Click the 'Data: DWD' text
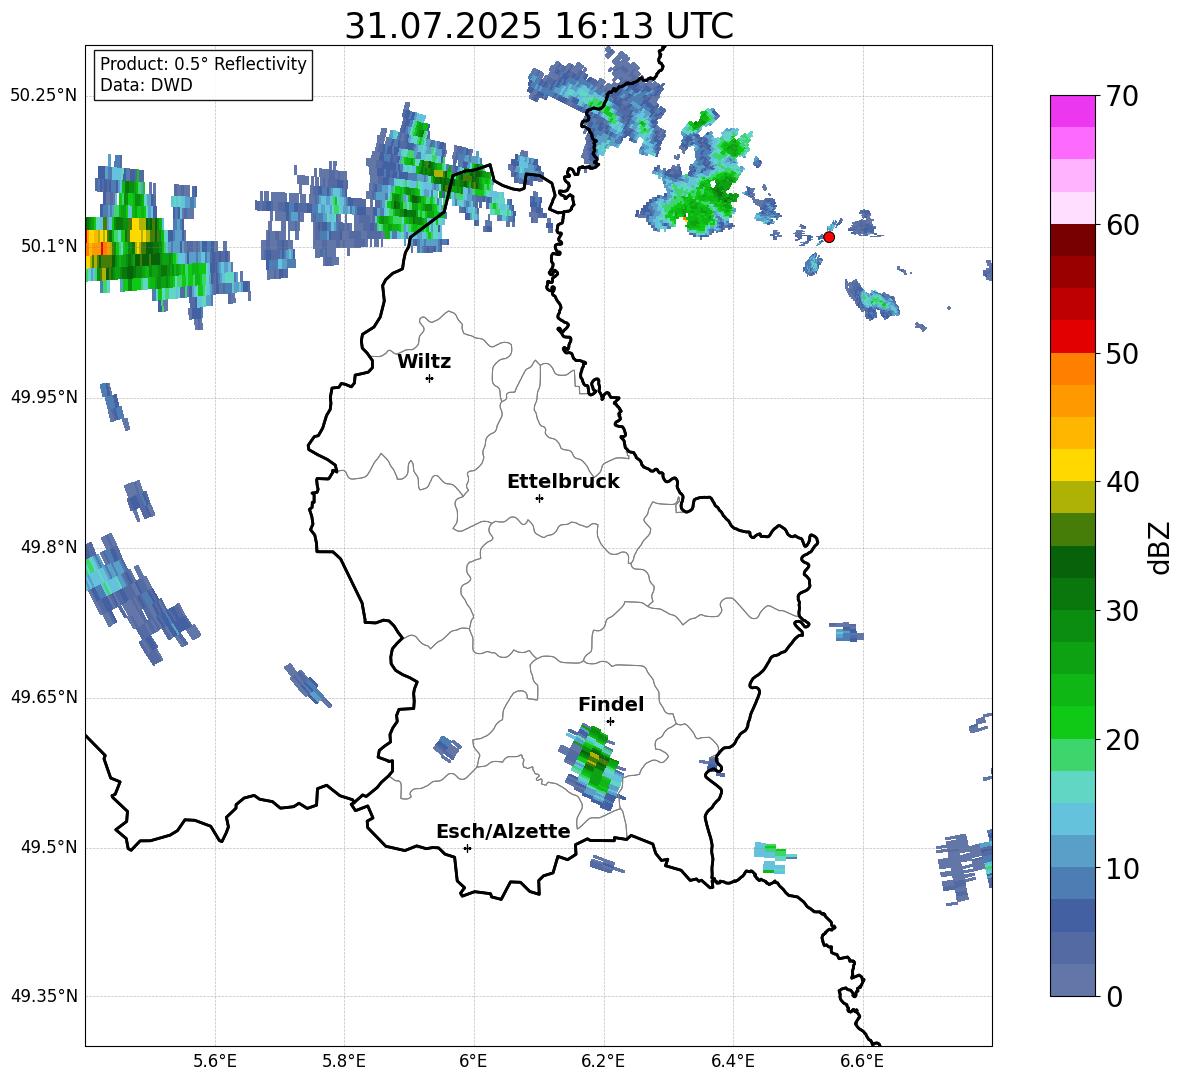This screenshot has width=1184, height=1081. point(146,85)
